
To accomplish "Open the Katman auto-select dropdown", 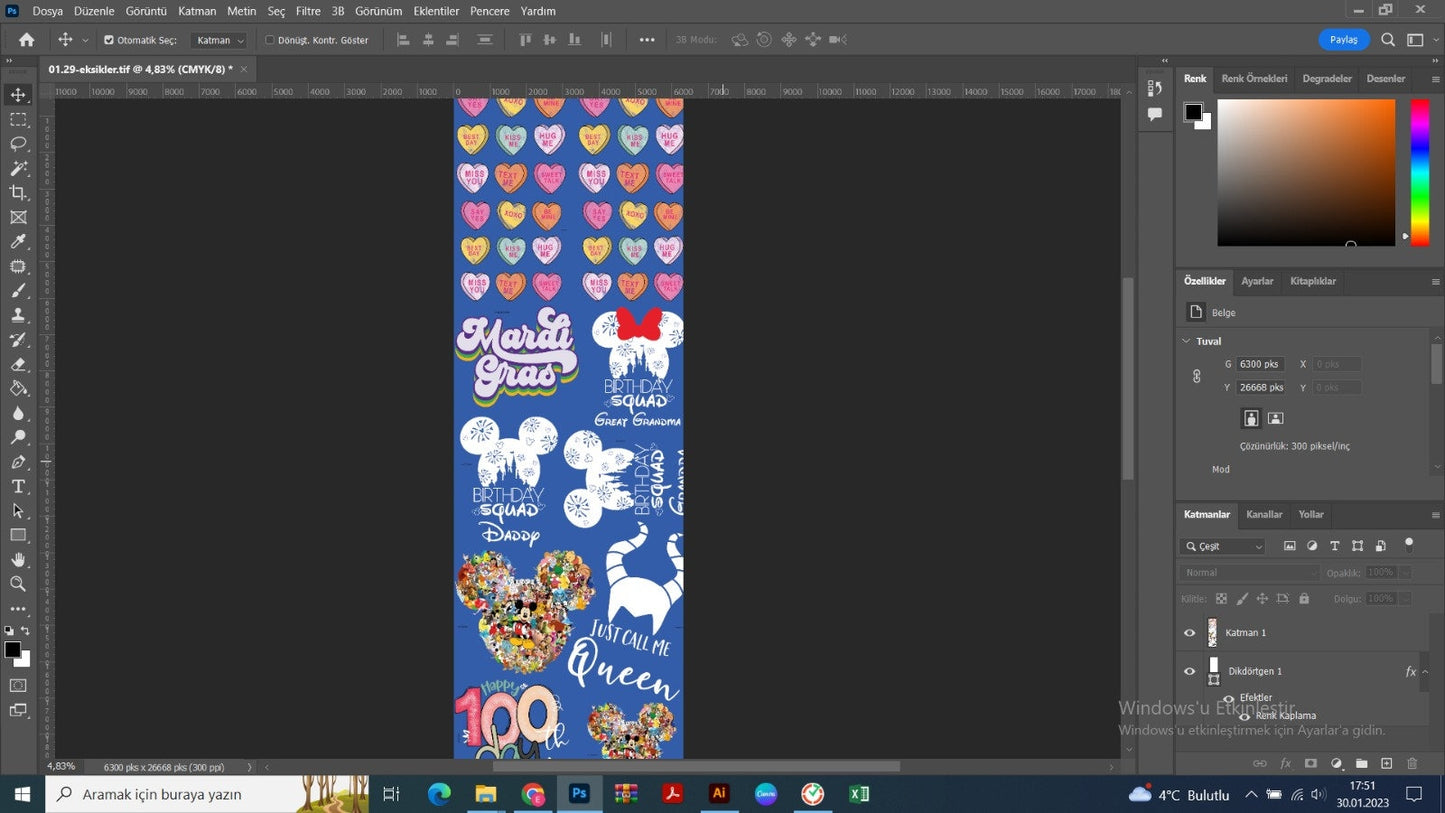I will coord(219,40).
